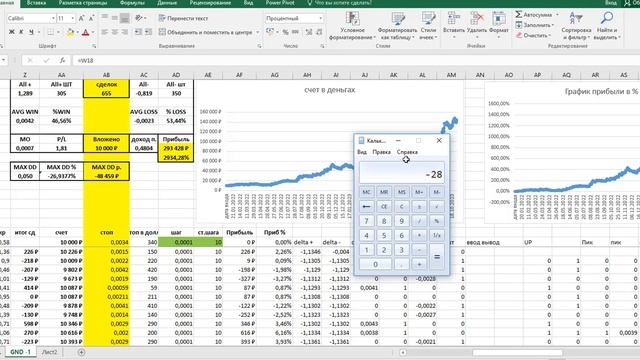Add a new sheet with plus icon
The width and height of the screenshot is (640, 360).
pos(81,352)
